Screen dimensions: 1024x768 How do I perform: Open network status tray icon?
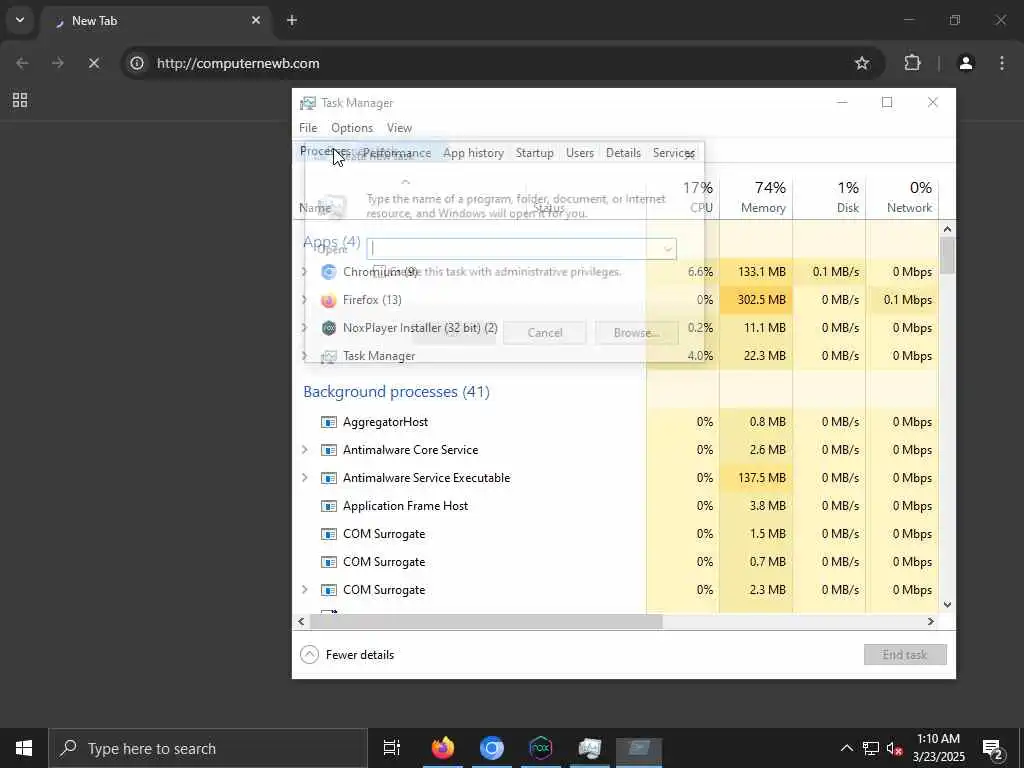click(871, 748)
